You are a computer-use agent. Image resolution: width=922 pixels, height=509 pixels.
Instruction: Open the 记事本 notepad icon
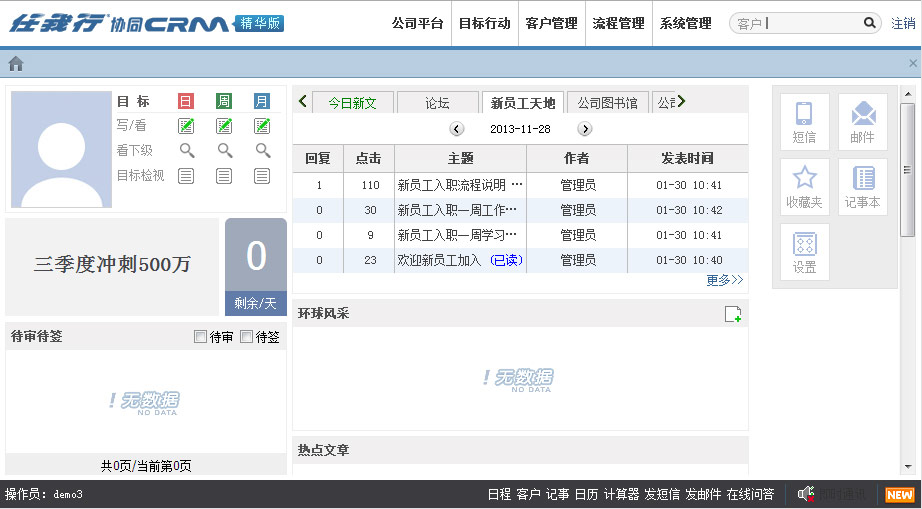[x=862, y=187]
